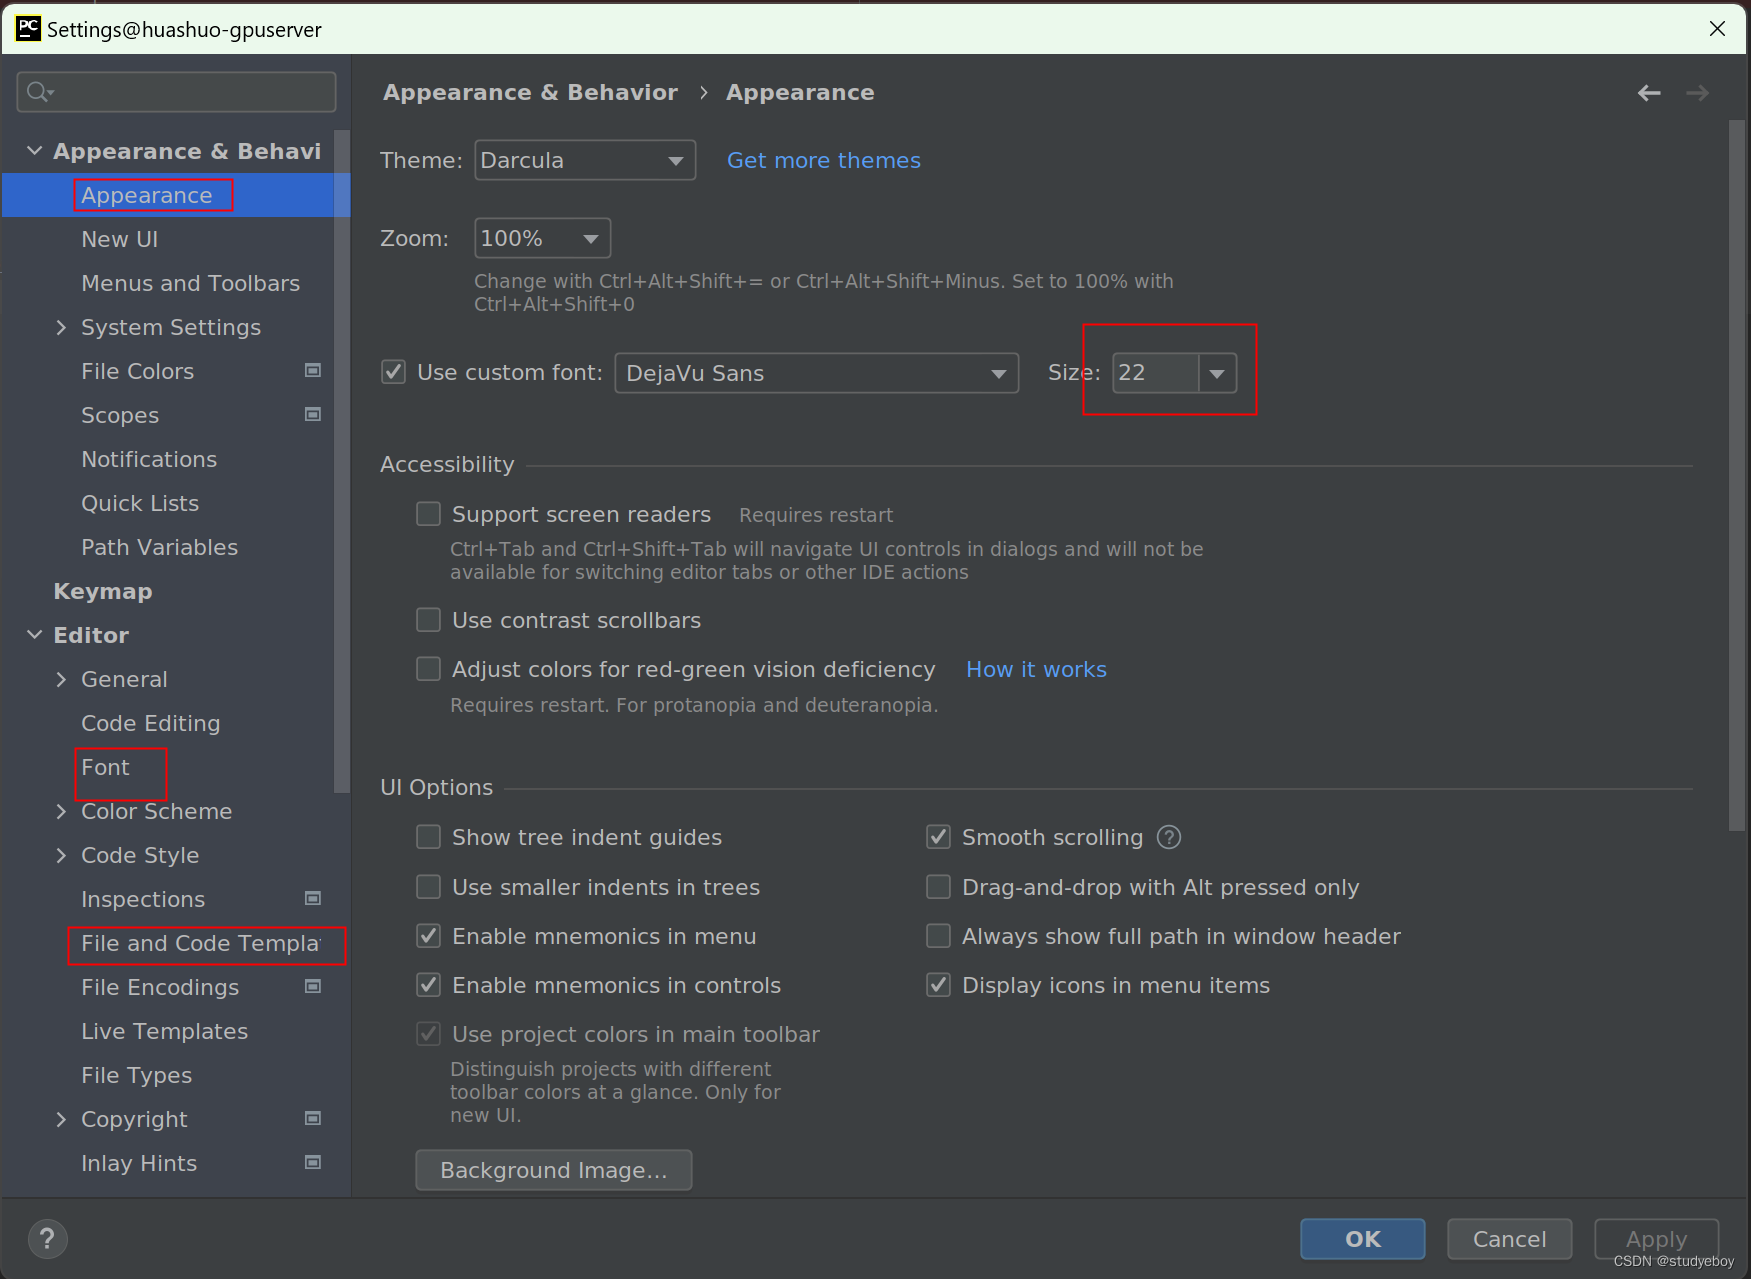Collapse the Appearance & Behavior section
This screenshot has height=1279, width=1751.
(x=34, y=151)
